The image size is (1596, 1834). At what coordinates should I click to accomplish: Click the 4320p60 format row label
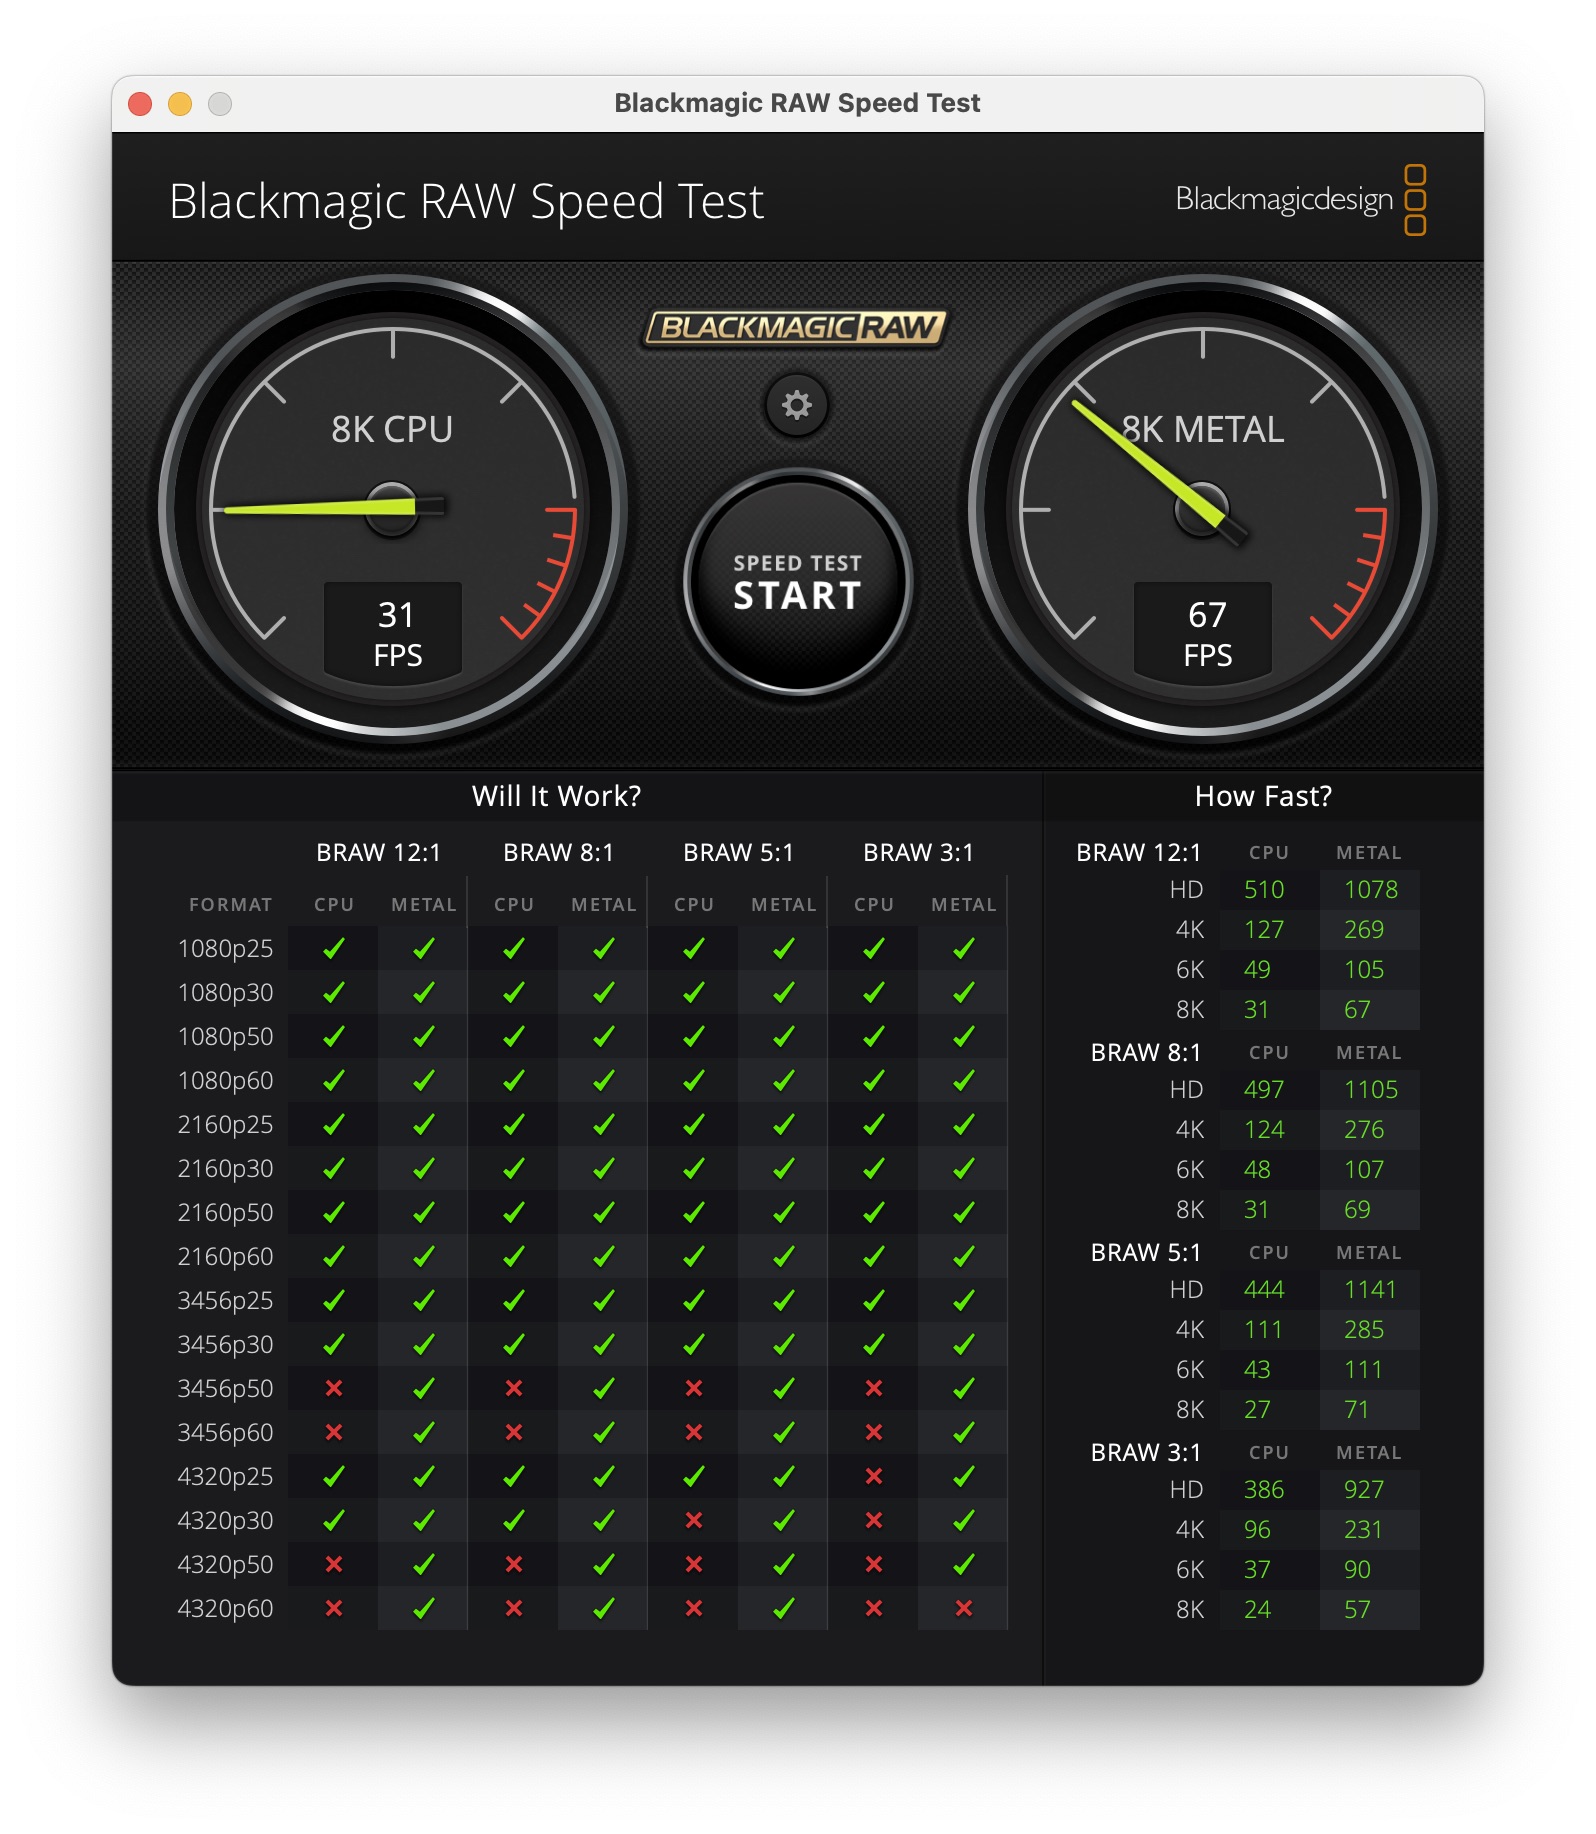point(225,1608)
